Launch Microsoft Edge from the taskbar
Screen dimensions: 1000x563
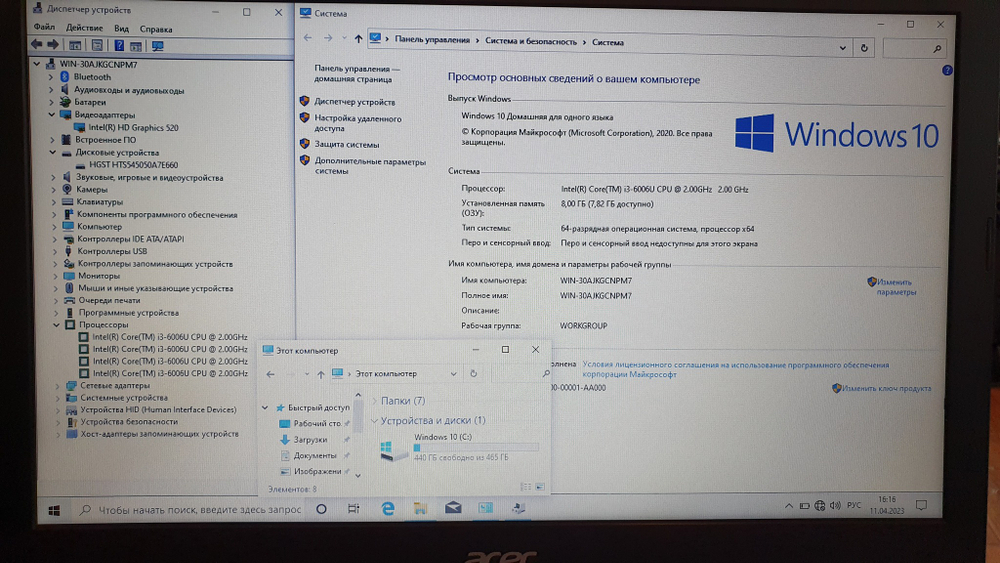[x=387, y=508]
